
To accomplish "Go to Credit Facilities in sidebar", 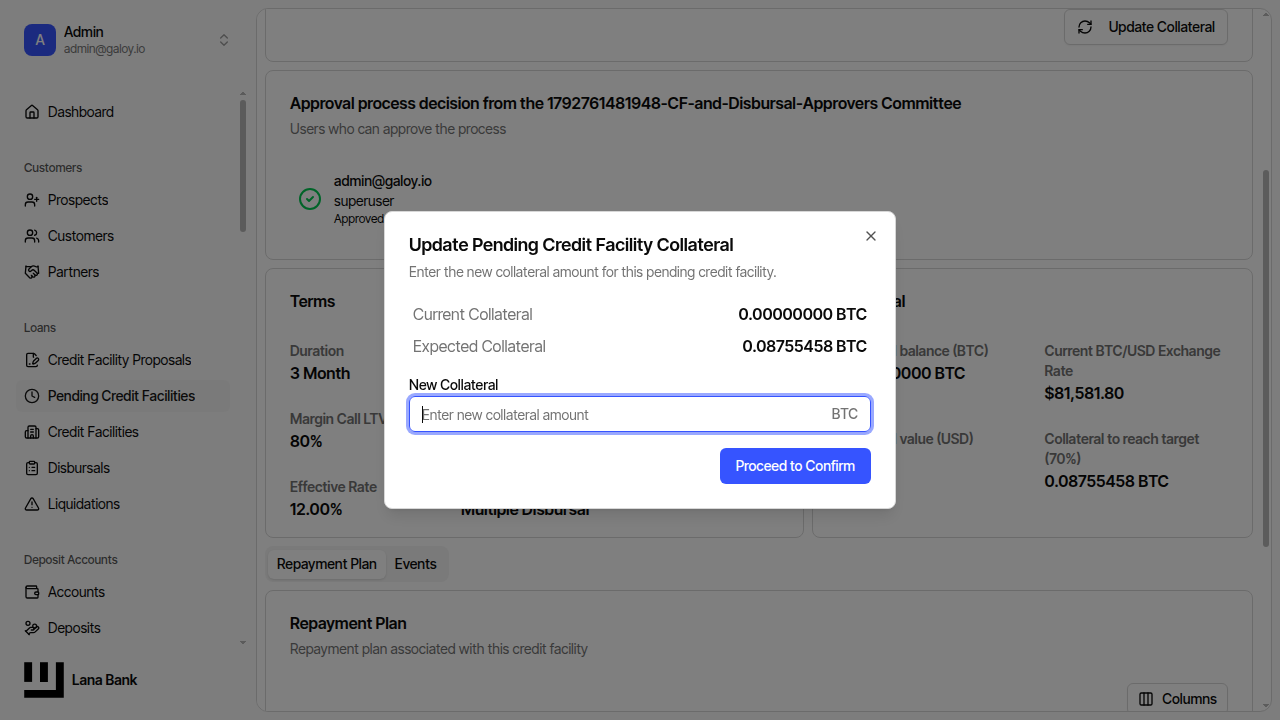I will pos(124,432).
